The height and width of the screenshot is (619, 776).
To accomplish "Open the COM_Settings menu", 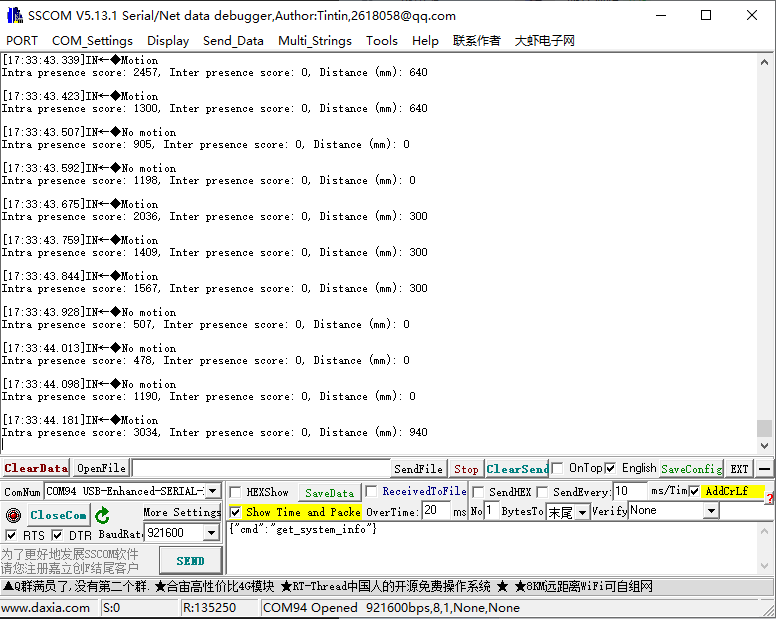I will (92, 41).
